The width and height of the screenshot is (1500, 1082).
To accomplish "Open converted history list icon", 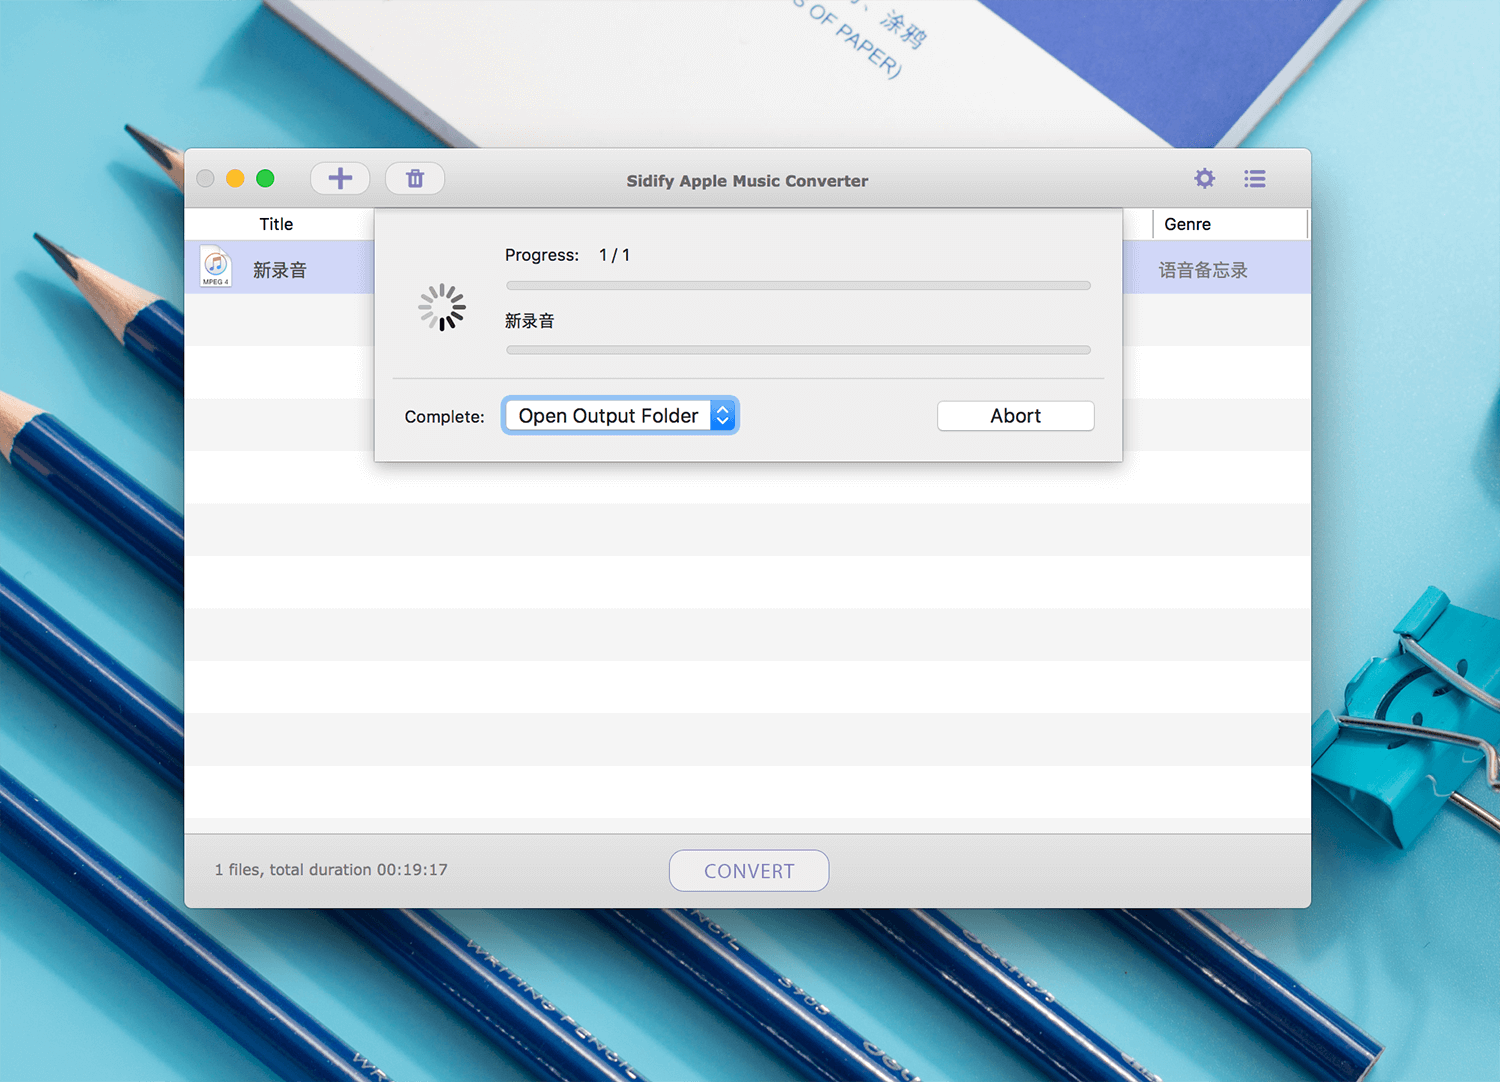I will point(1255,179).
